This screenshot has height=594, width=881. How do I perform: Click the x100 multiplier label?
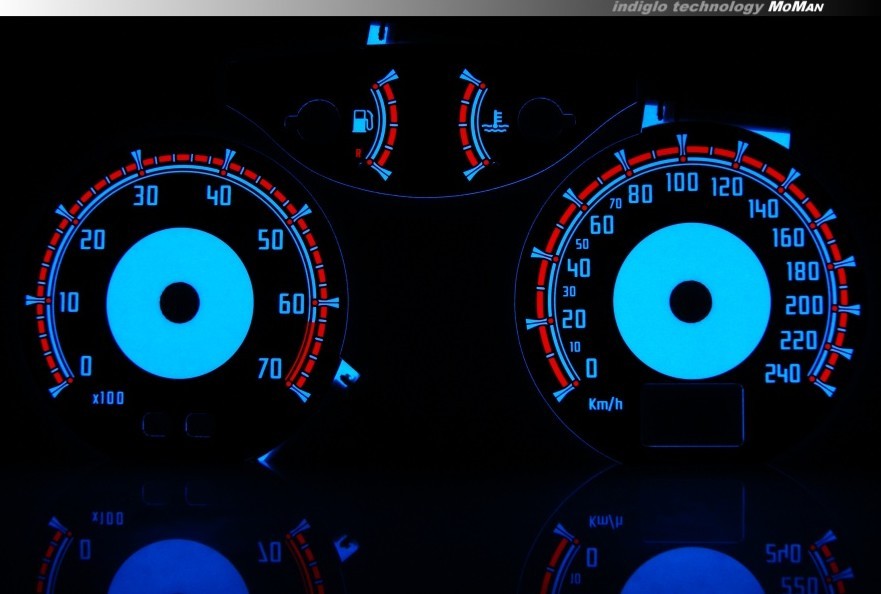click(x=107, y=398)
